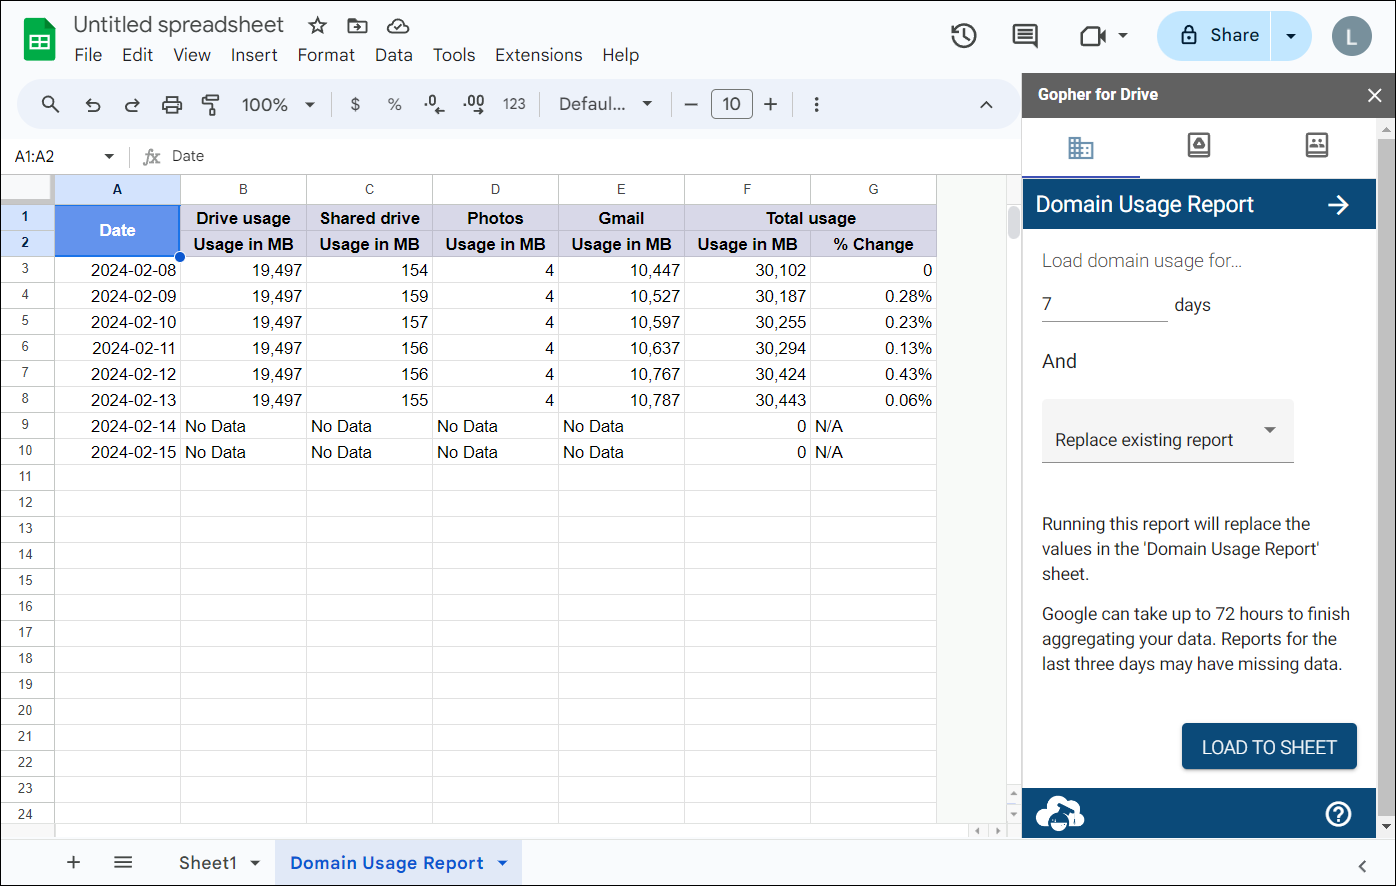Increase font size with plus

coord(770,104)
